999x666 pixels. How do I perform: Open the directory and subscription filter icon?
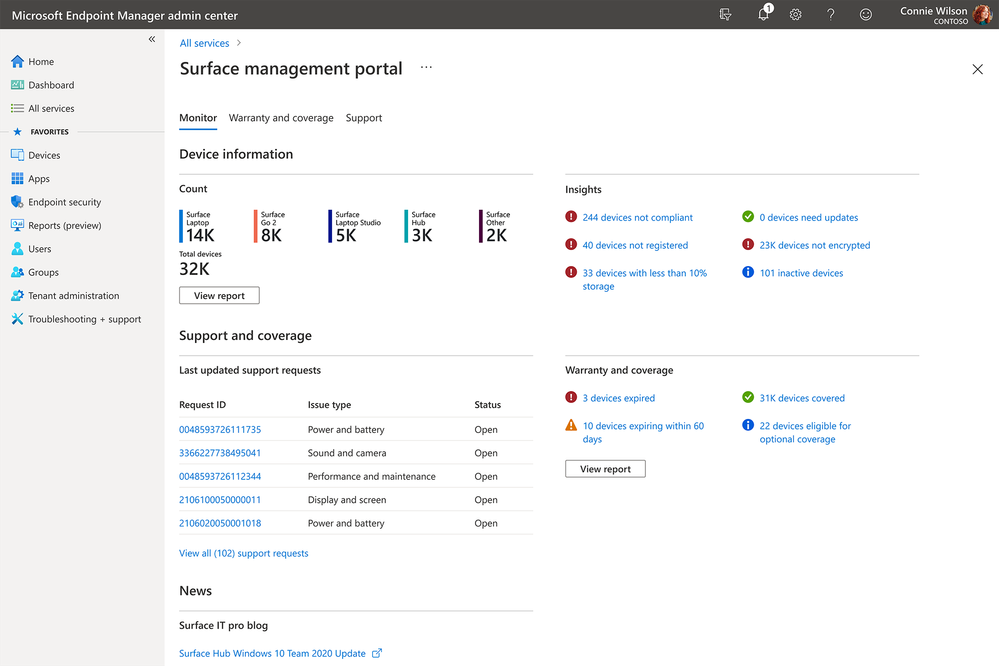726,14
